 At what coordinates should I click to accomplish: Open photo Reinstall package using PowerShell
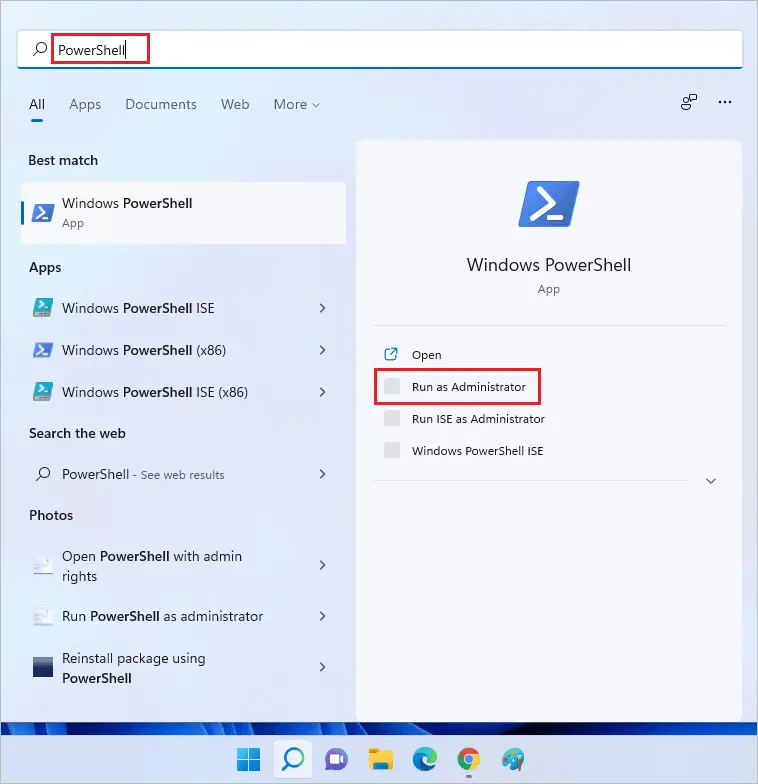[x=184, y=668]
